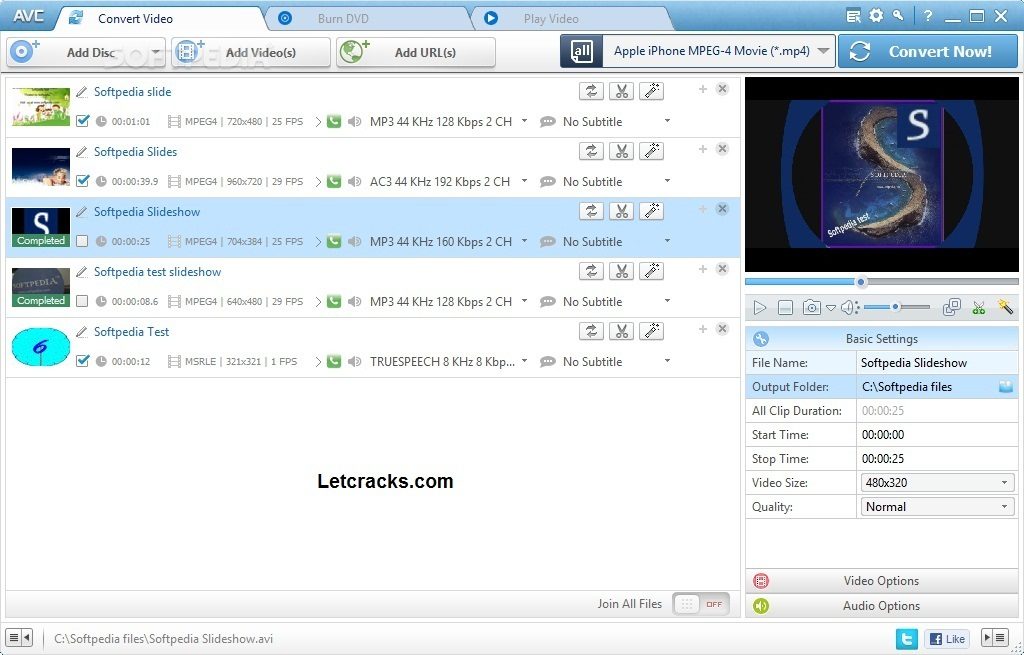Open audio track dropdown for Softpedia slide
The image size is (1024, 655).
pos(524,121)
